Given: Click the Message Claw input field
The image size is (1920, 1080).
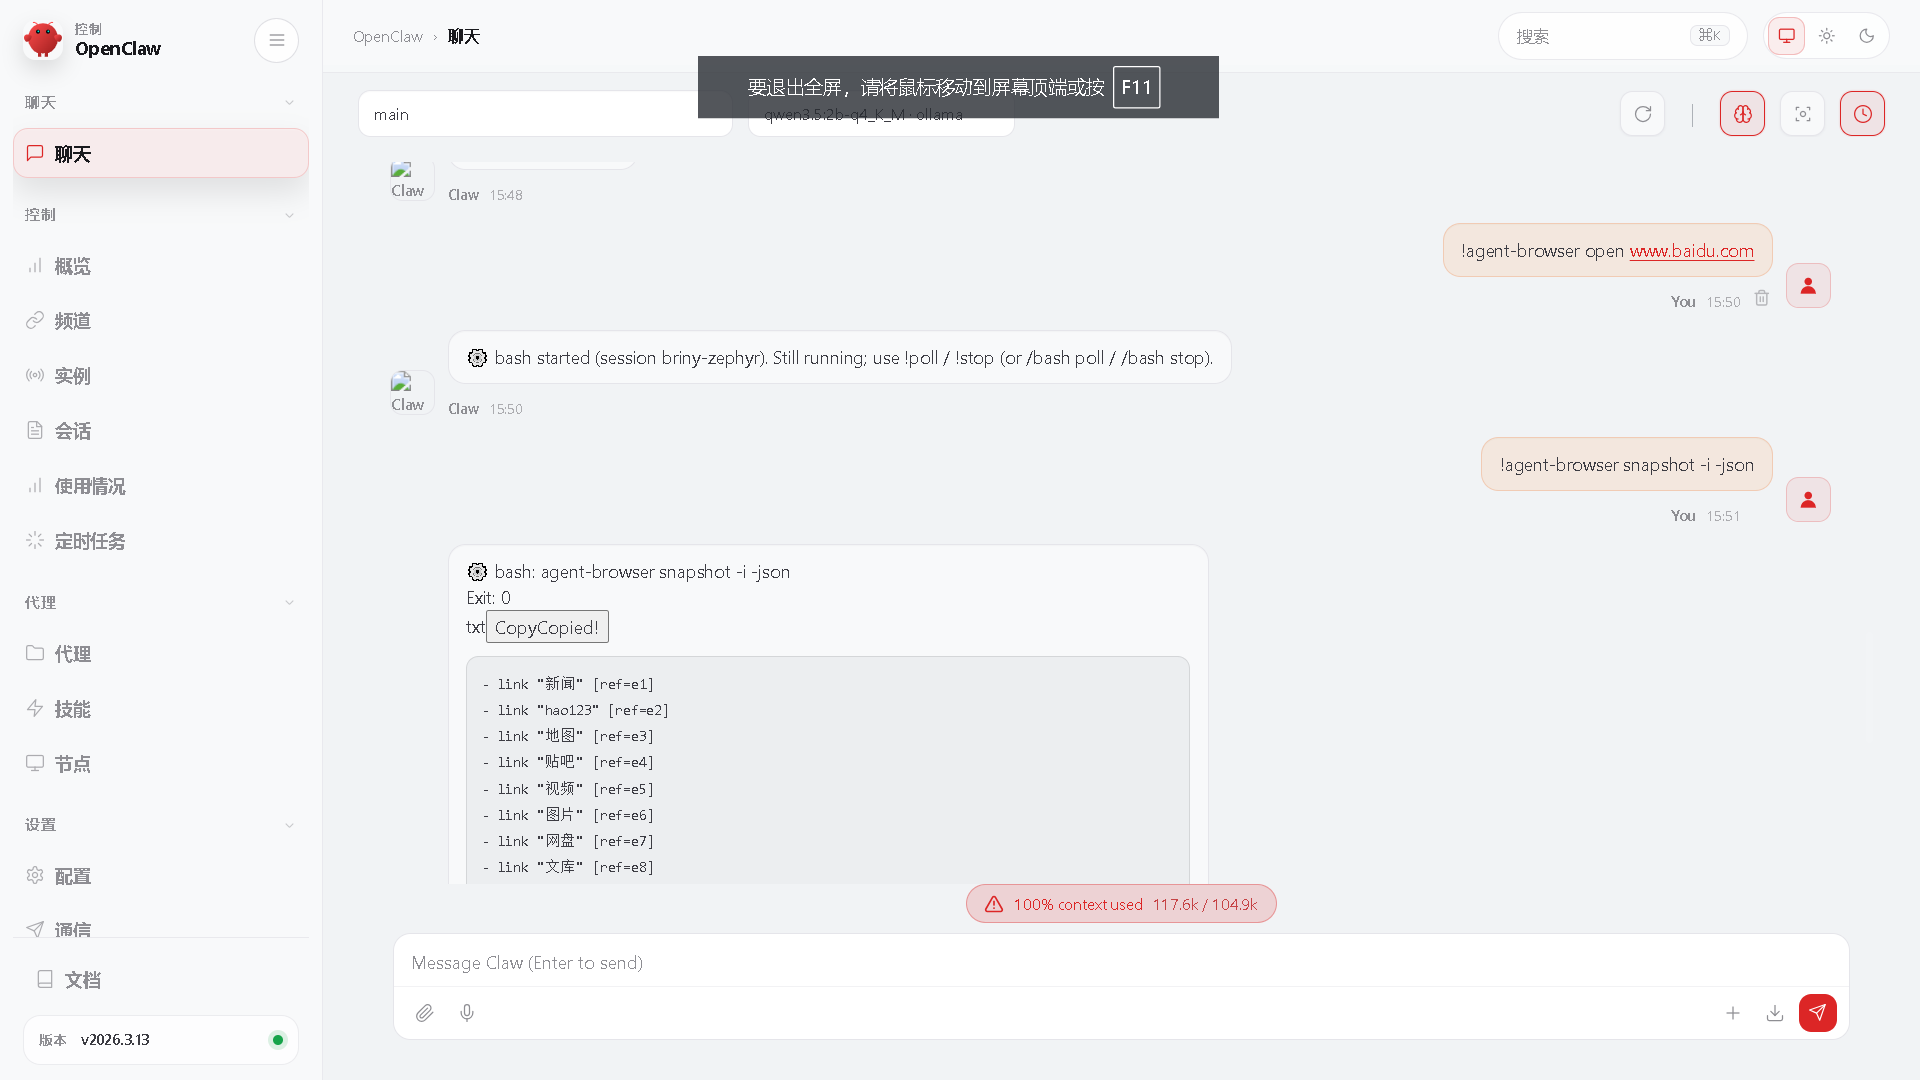Looking at the screenshot, I should pos(1120,962).
